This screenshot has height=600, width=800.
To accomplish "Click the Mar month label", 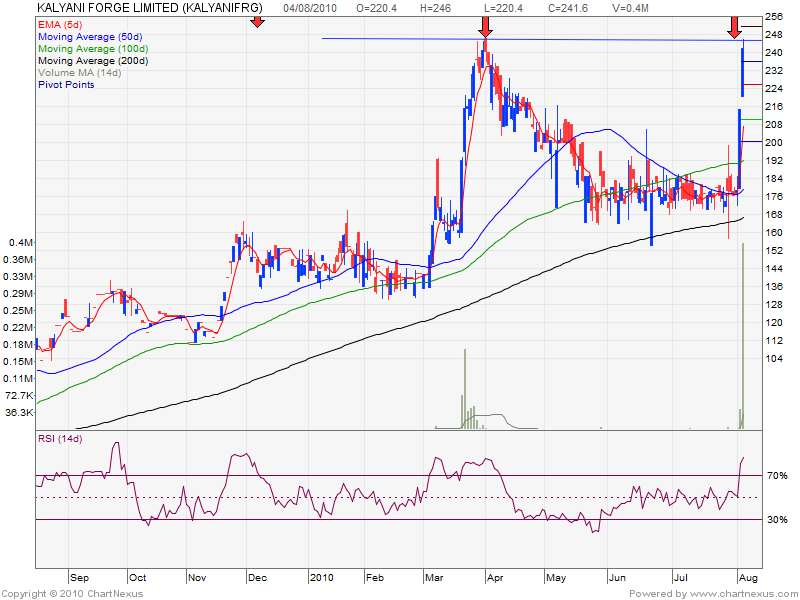I will coord(434,578).
